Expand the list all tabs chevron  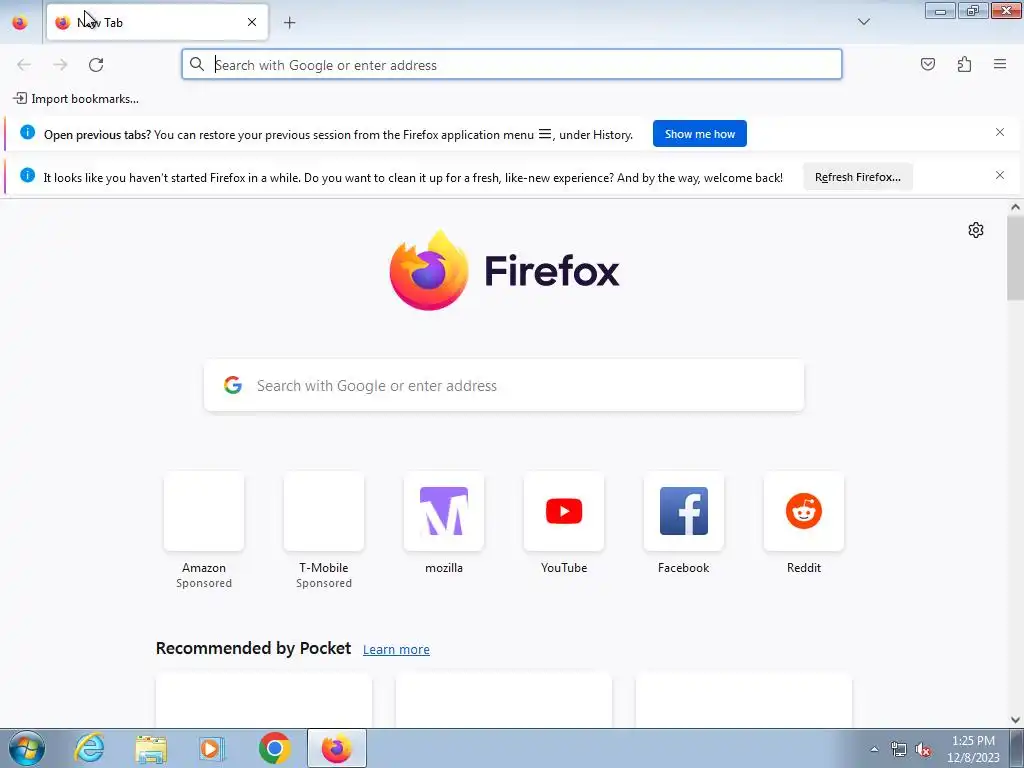click(x=863, y=22)
